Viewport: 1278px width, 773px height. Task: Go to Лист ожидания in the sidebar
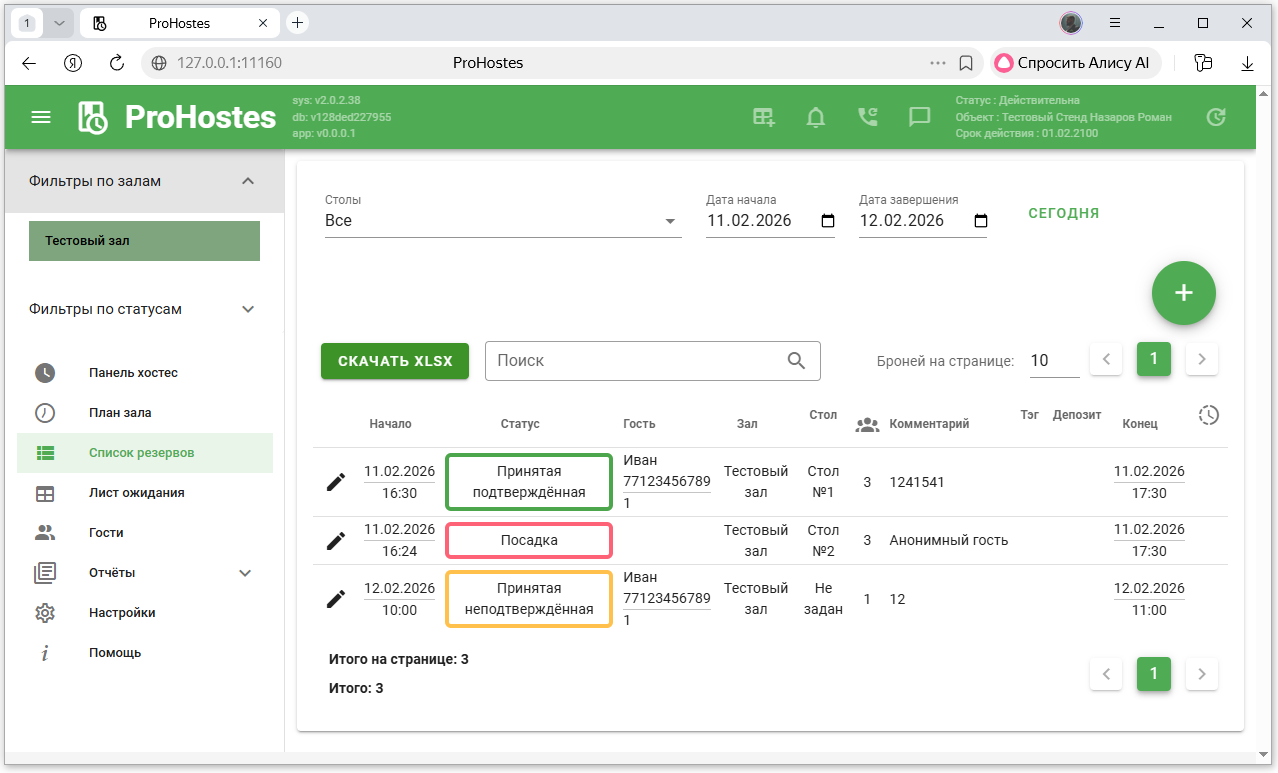tap(136, 493)
